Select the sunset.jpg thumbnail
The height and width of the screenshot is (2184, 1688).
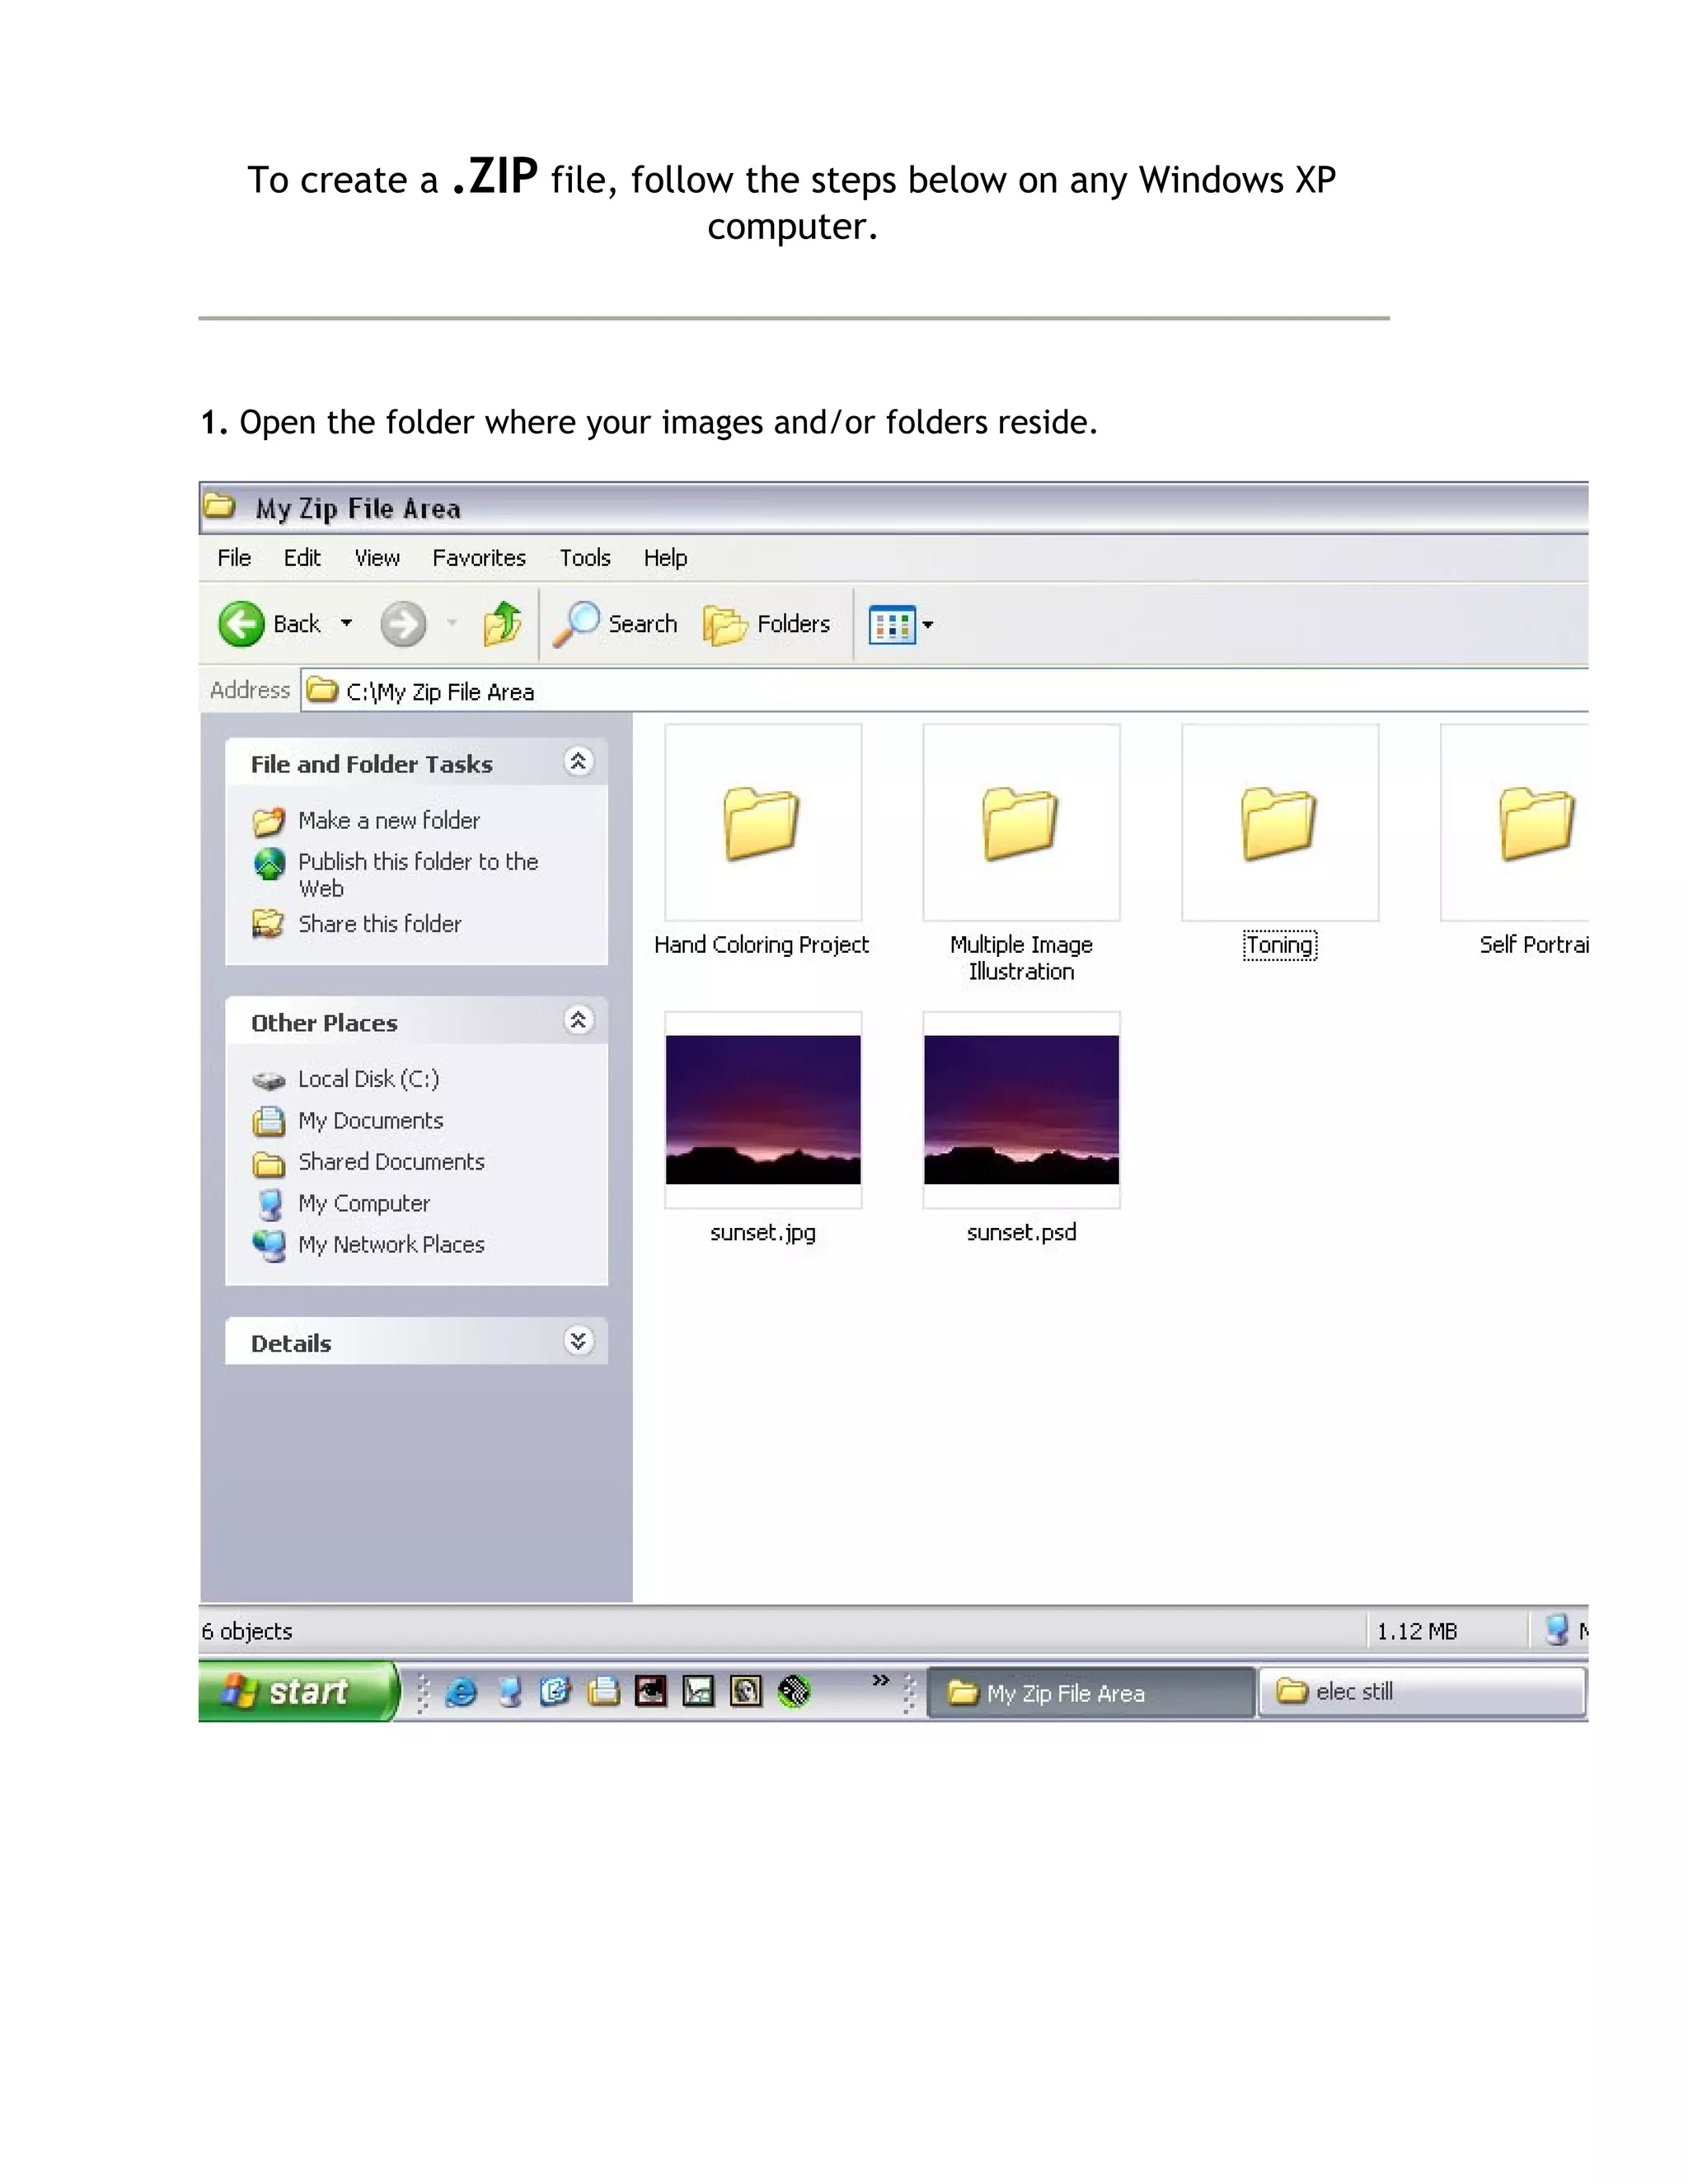tap(762, 1110)
